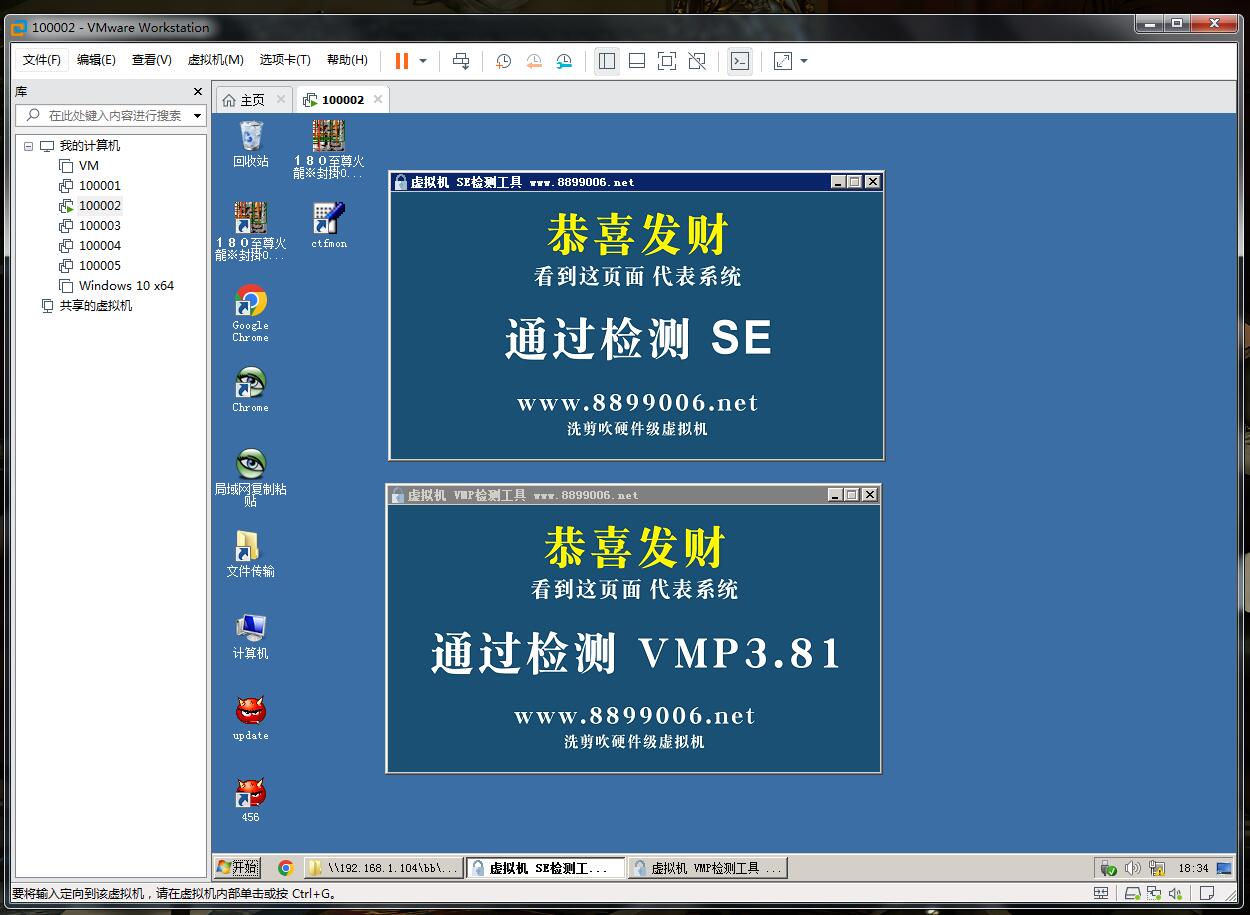Click the hard disk status icon
Viewport: 1250px width, 915px height.
pos(1132,893)
